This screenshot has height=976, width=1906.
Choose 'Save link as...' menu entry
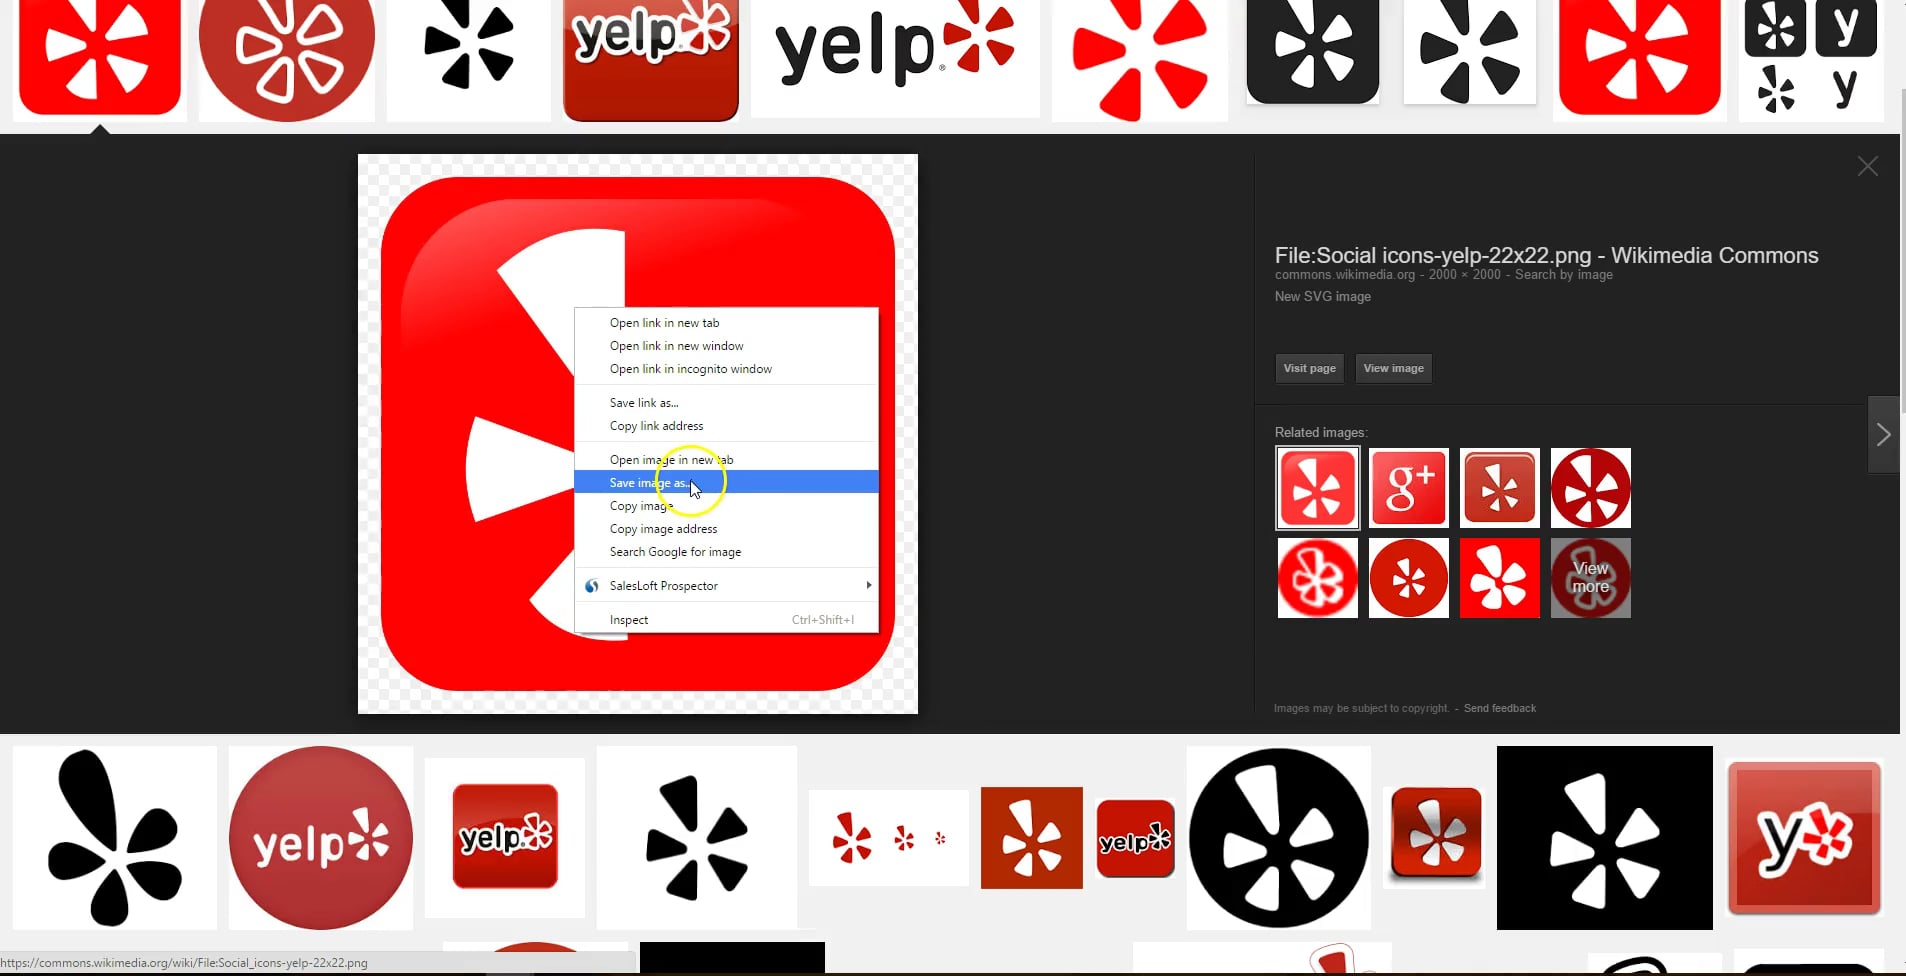726,402
